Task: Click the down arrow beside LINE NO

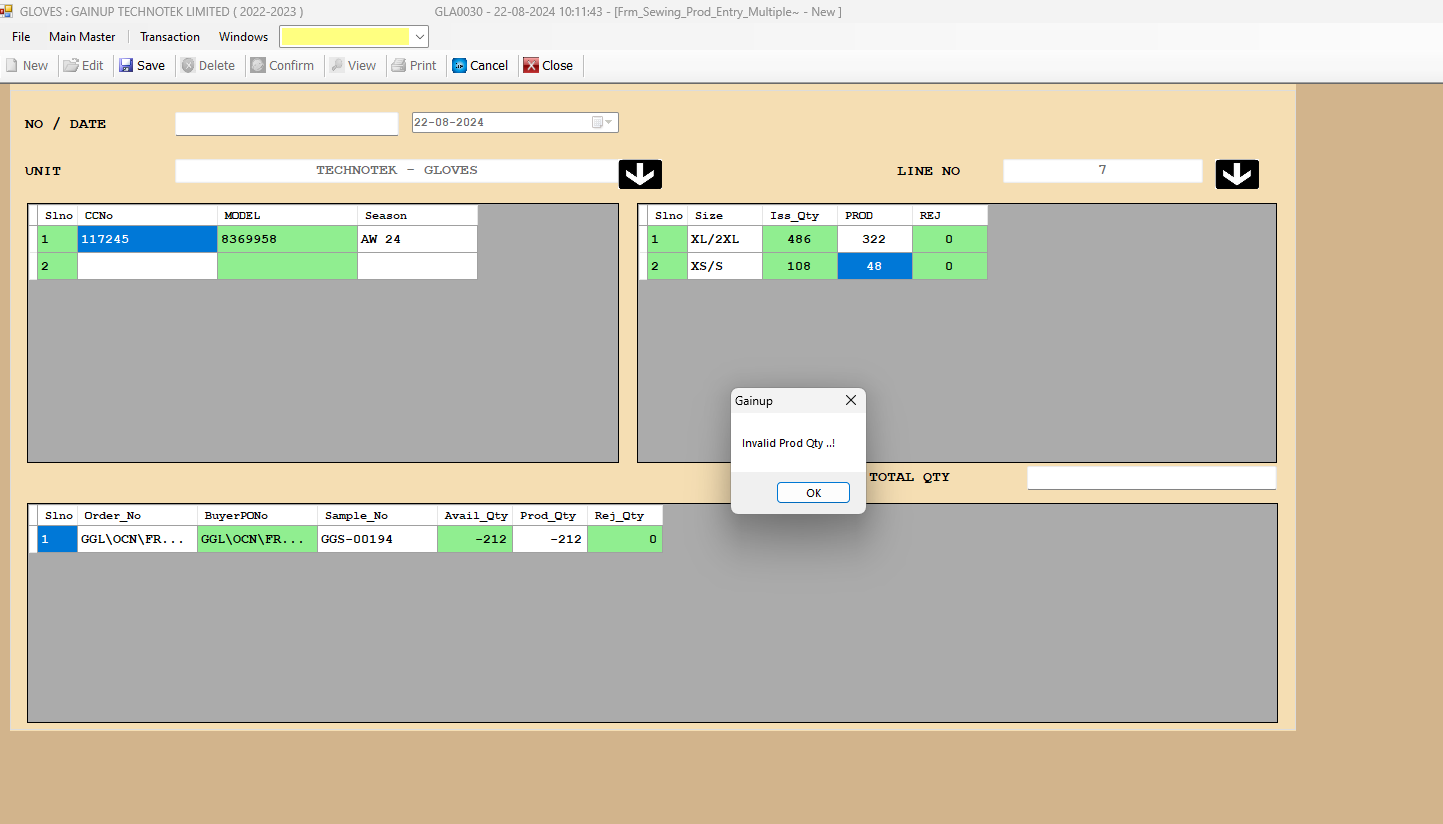Action: tap(1237, 174)
